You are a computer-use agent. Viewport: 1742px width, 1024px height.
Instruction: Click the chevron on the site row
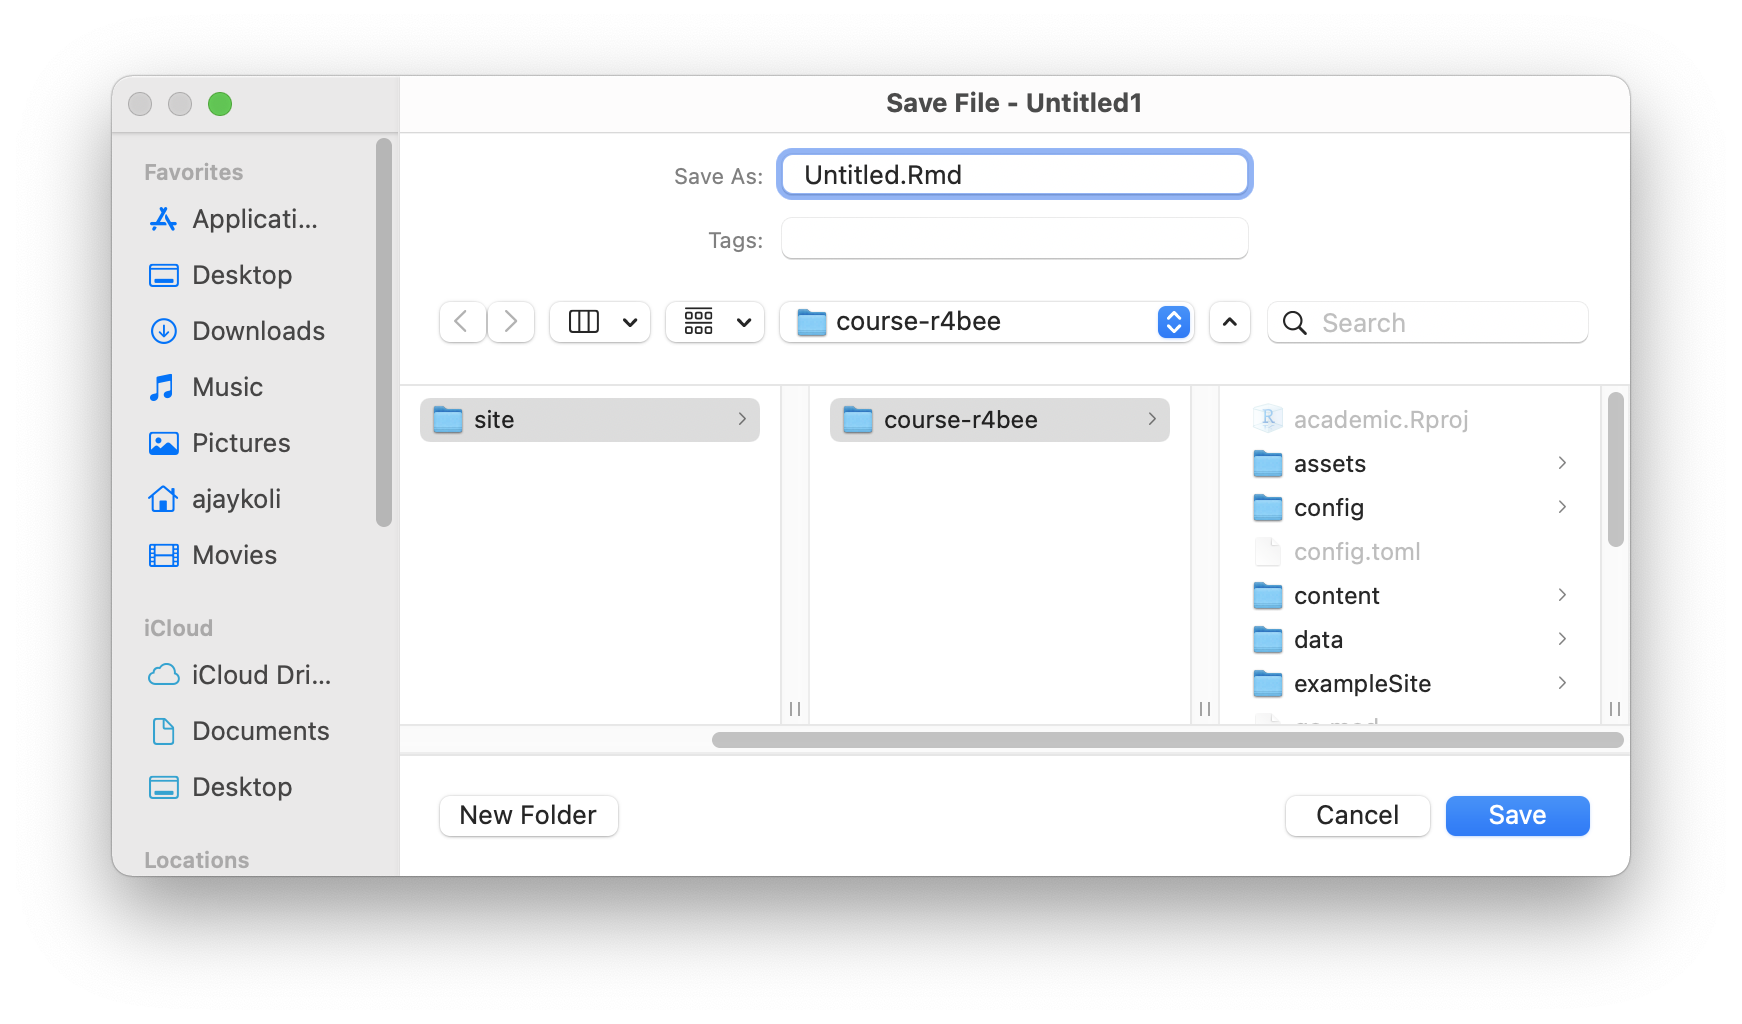[x=742, y=419]
